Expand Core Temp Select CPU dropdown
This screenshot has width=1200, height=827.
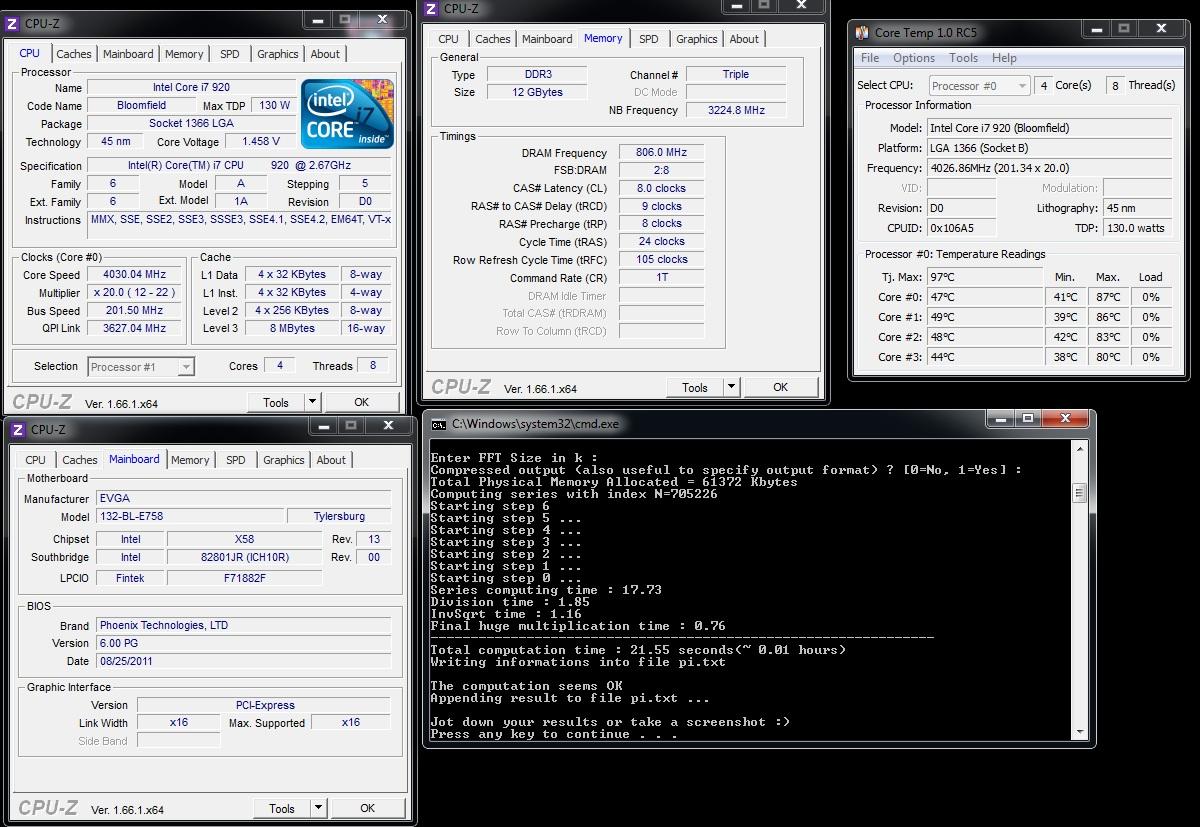coord(1021,86)
